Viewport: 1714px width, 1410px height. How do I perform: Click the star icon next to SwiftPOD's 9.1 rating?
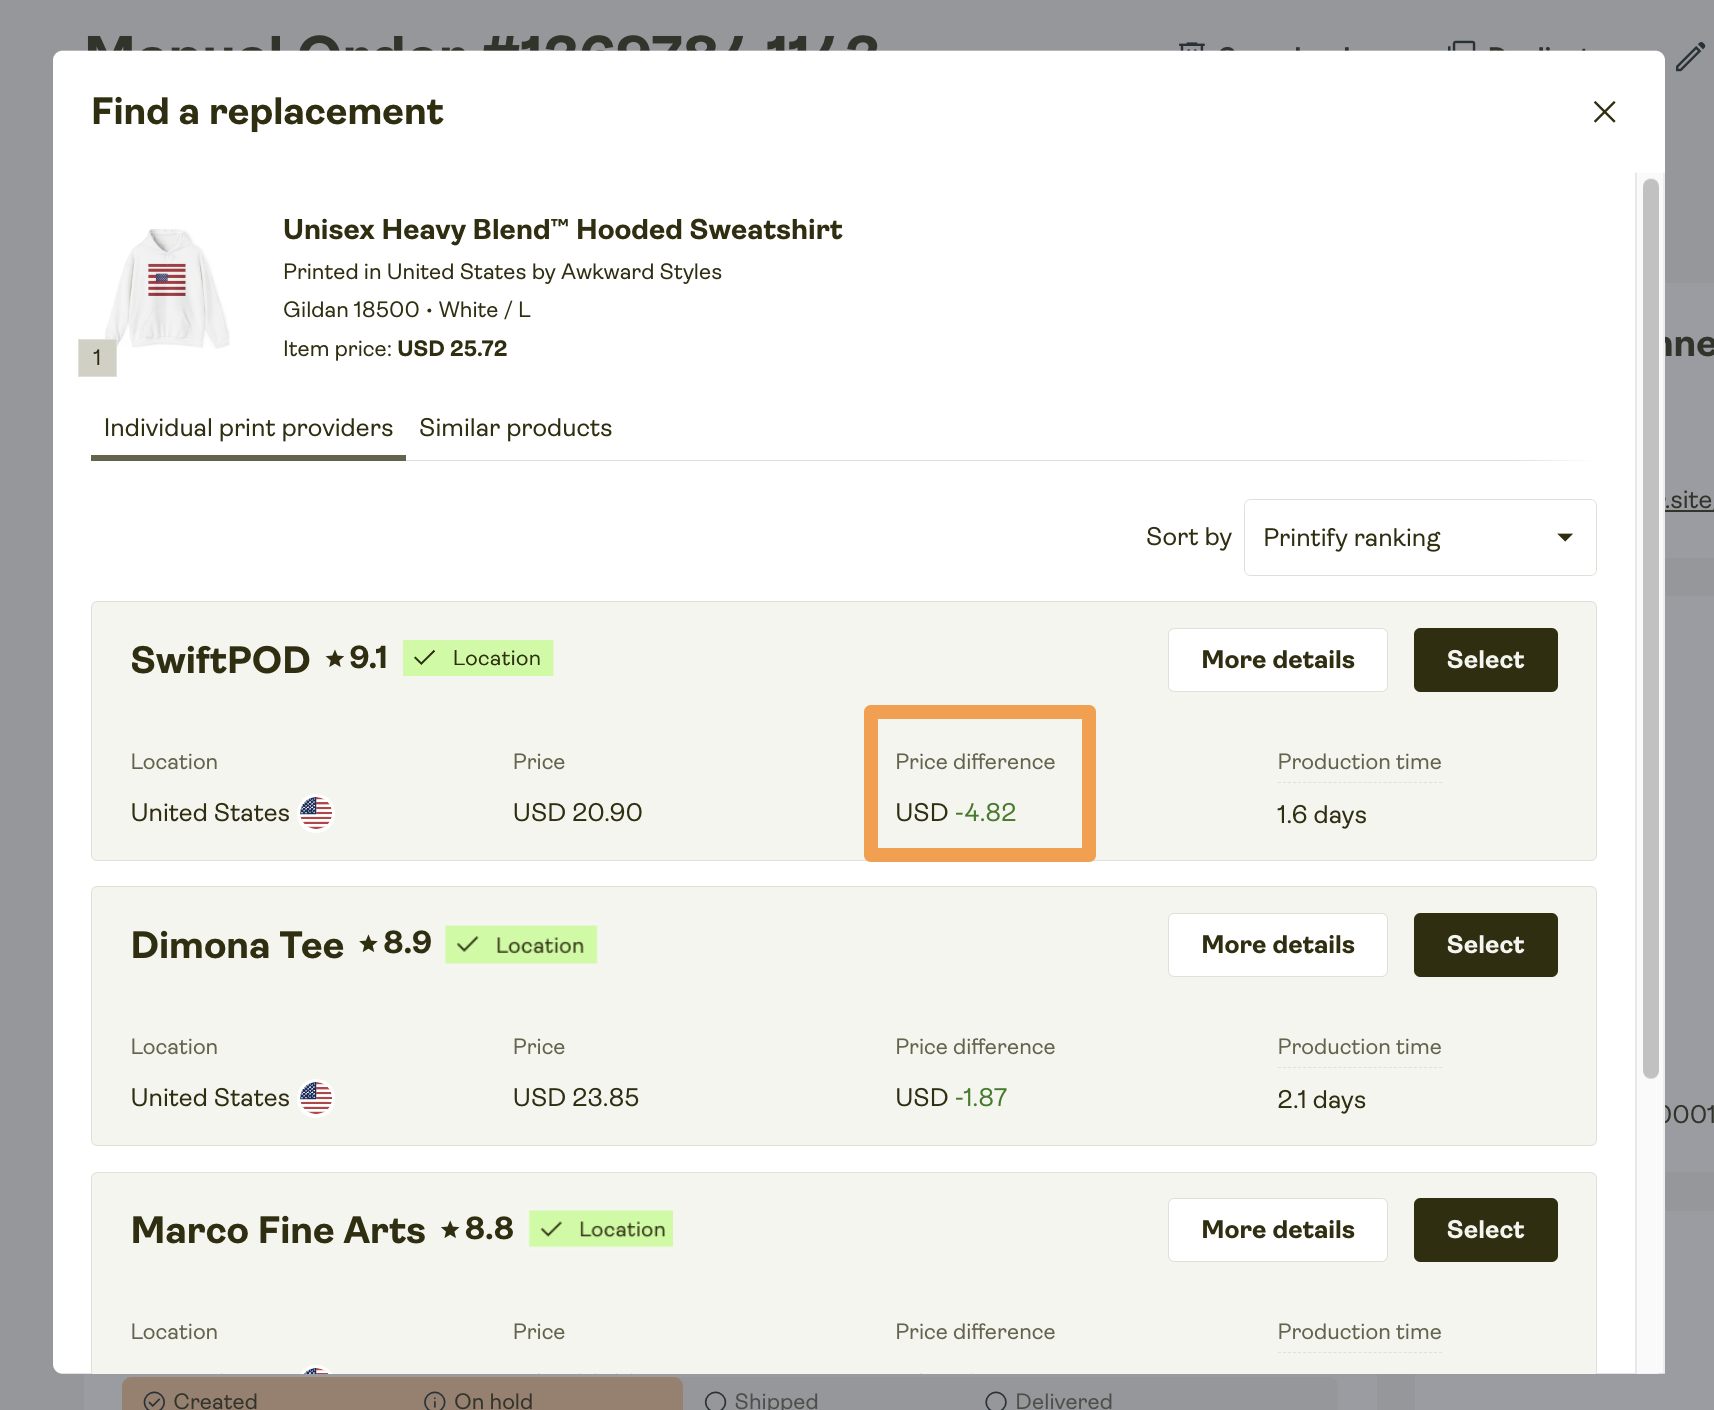pos(333,658)
